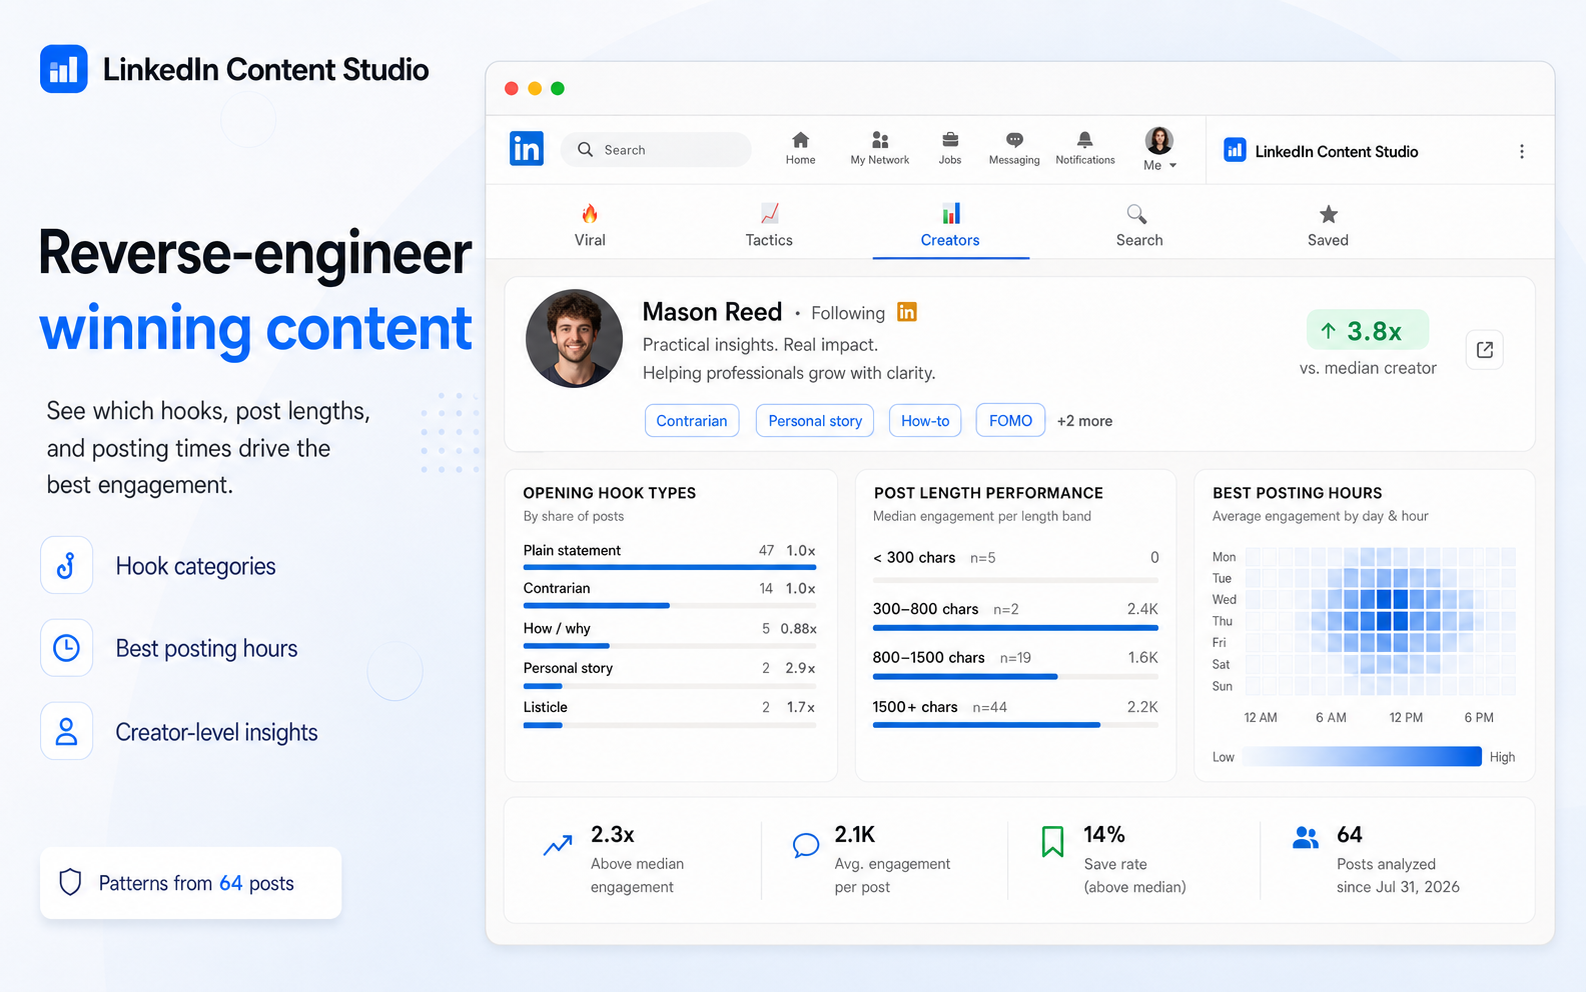
Task: Open the three-dot extension menu
Action: tap(1522, 151)
